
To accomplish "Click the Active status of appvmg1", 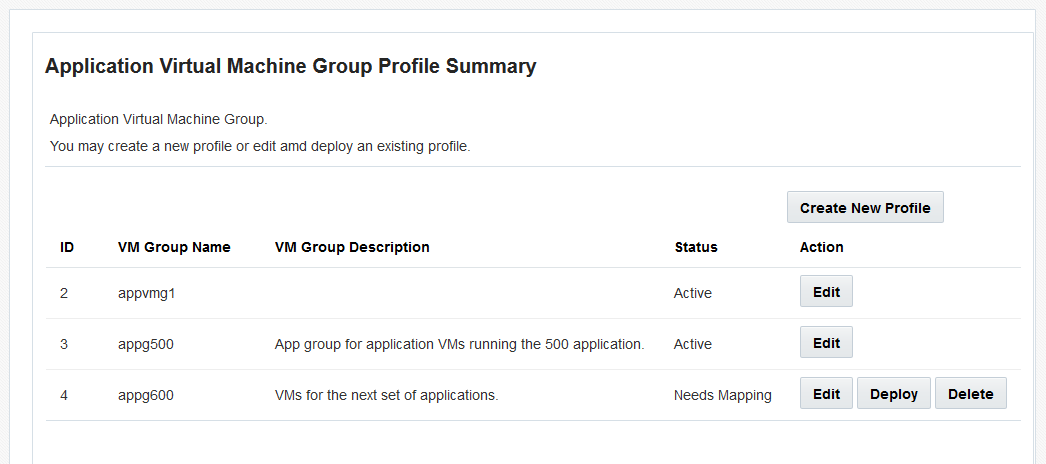I will click(x=693, y=293).
